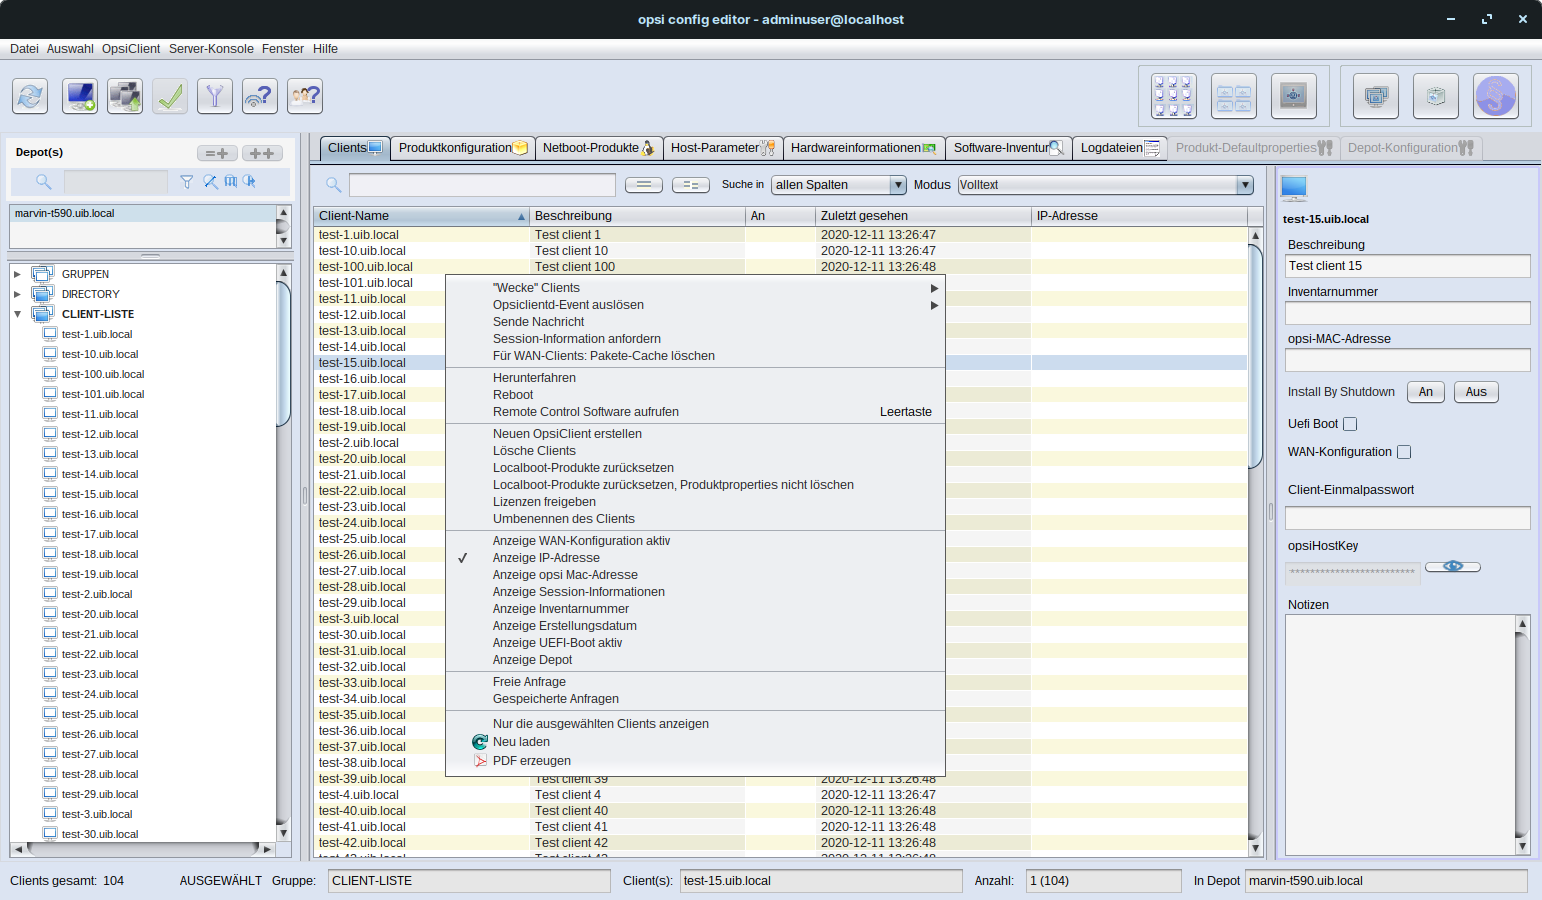Open license management paragraph icon
The image size is (1542, 900).
1496,96
